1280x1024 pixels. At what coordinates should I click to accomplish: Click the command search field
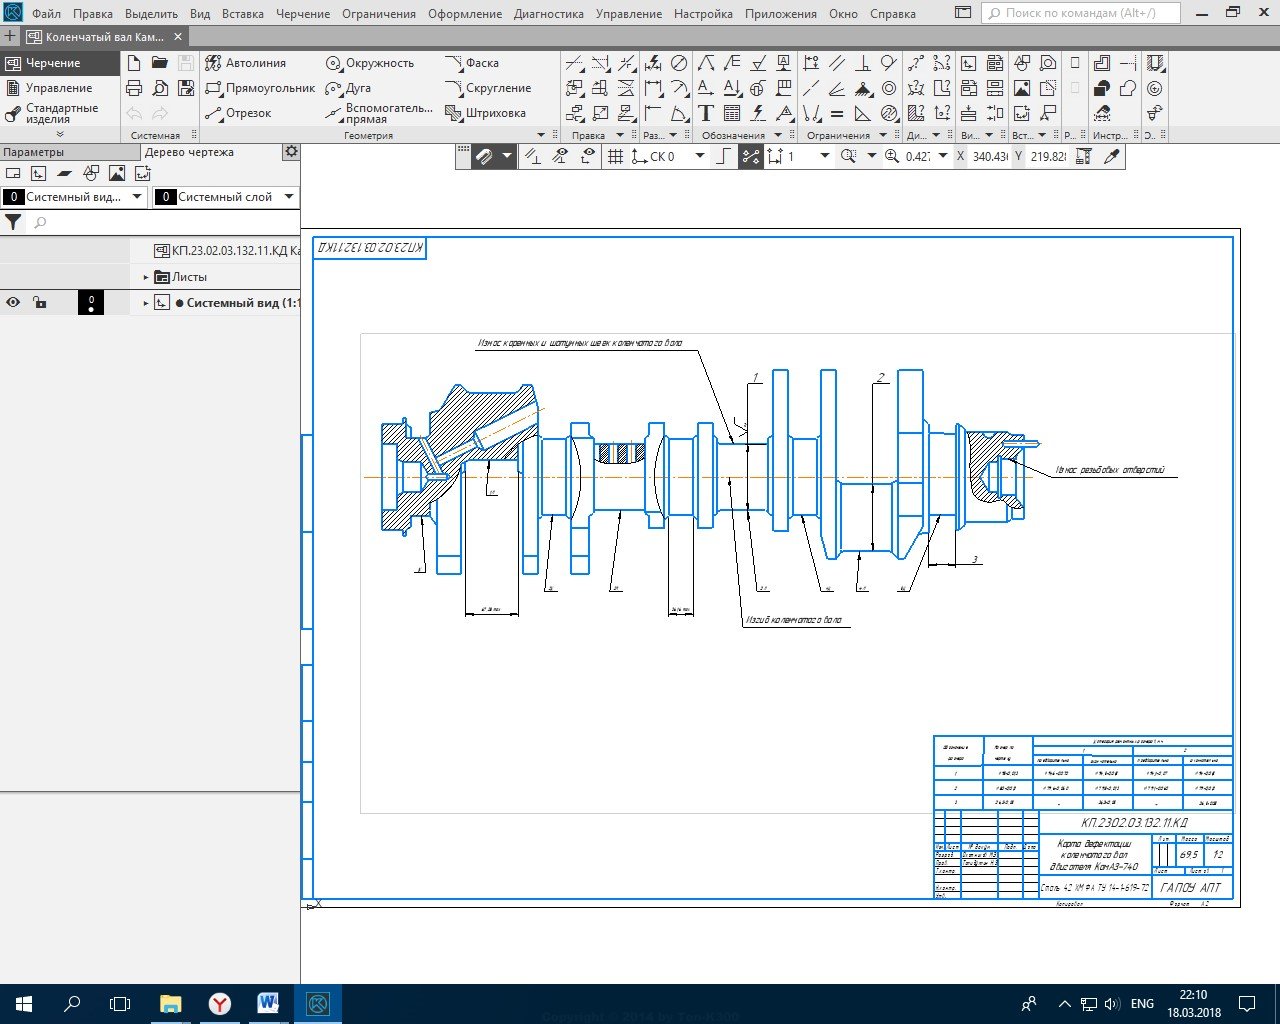(x=1080, y=13)
